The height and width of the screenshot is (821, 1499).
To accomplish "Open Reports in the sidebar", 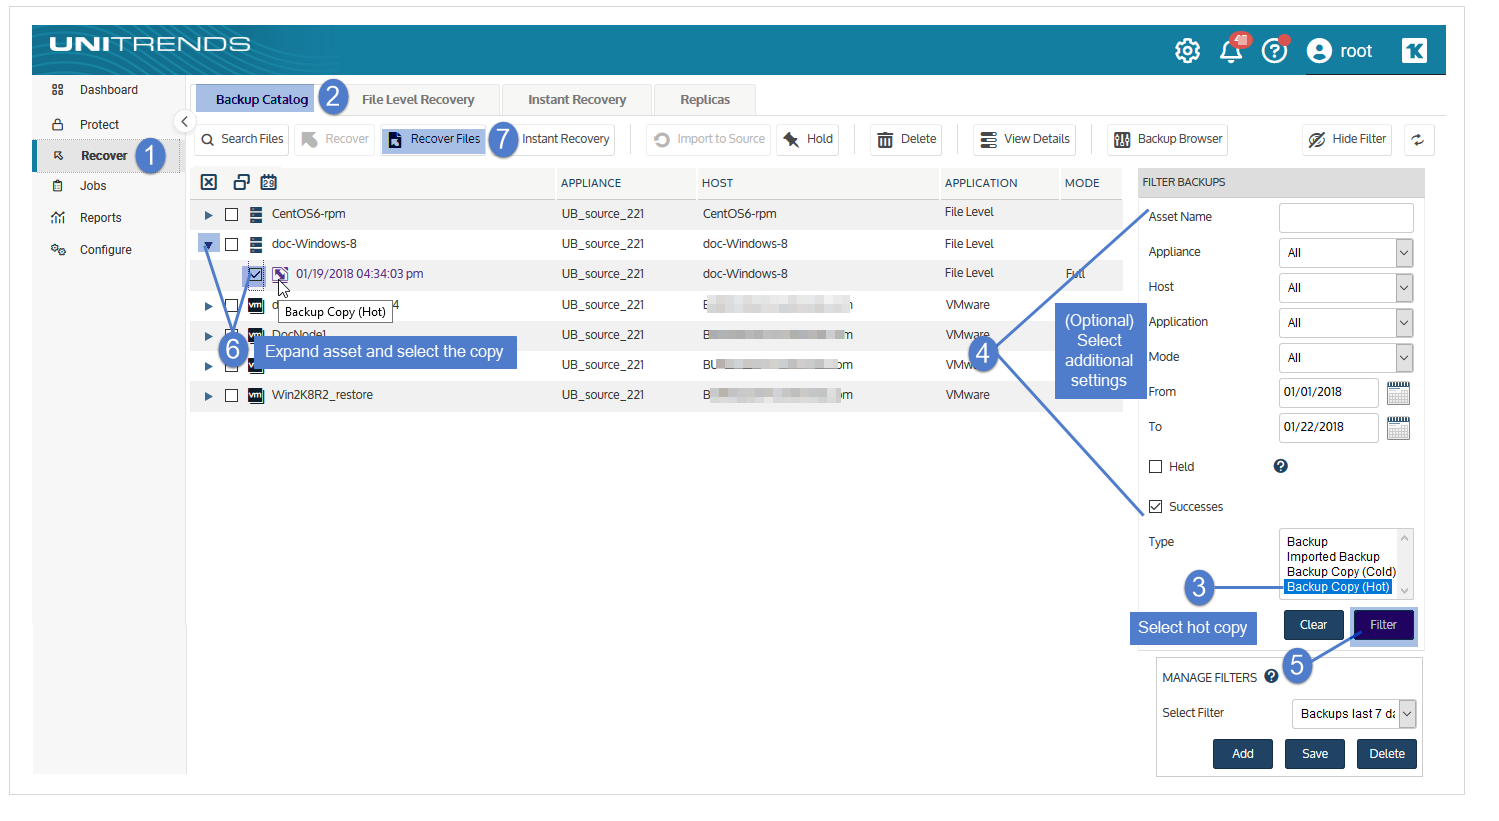I will [100, 218].
